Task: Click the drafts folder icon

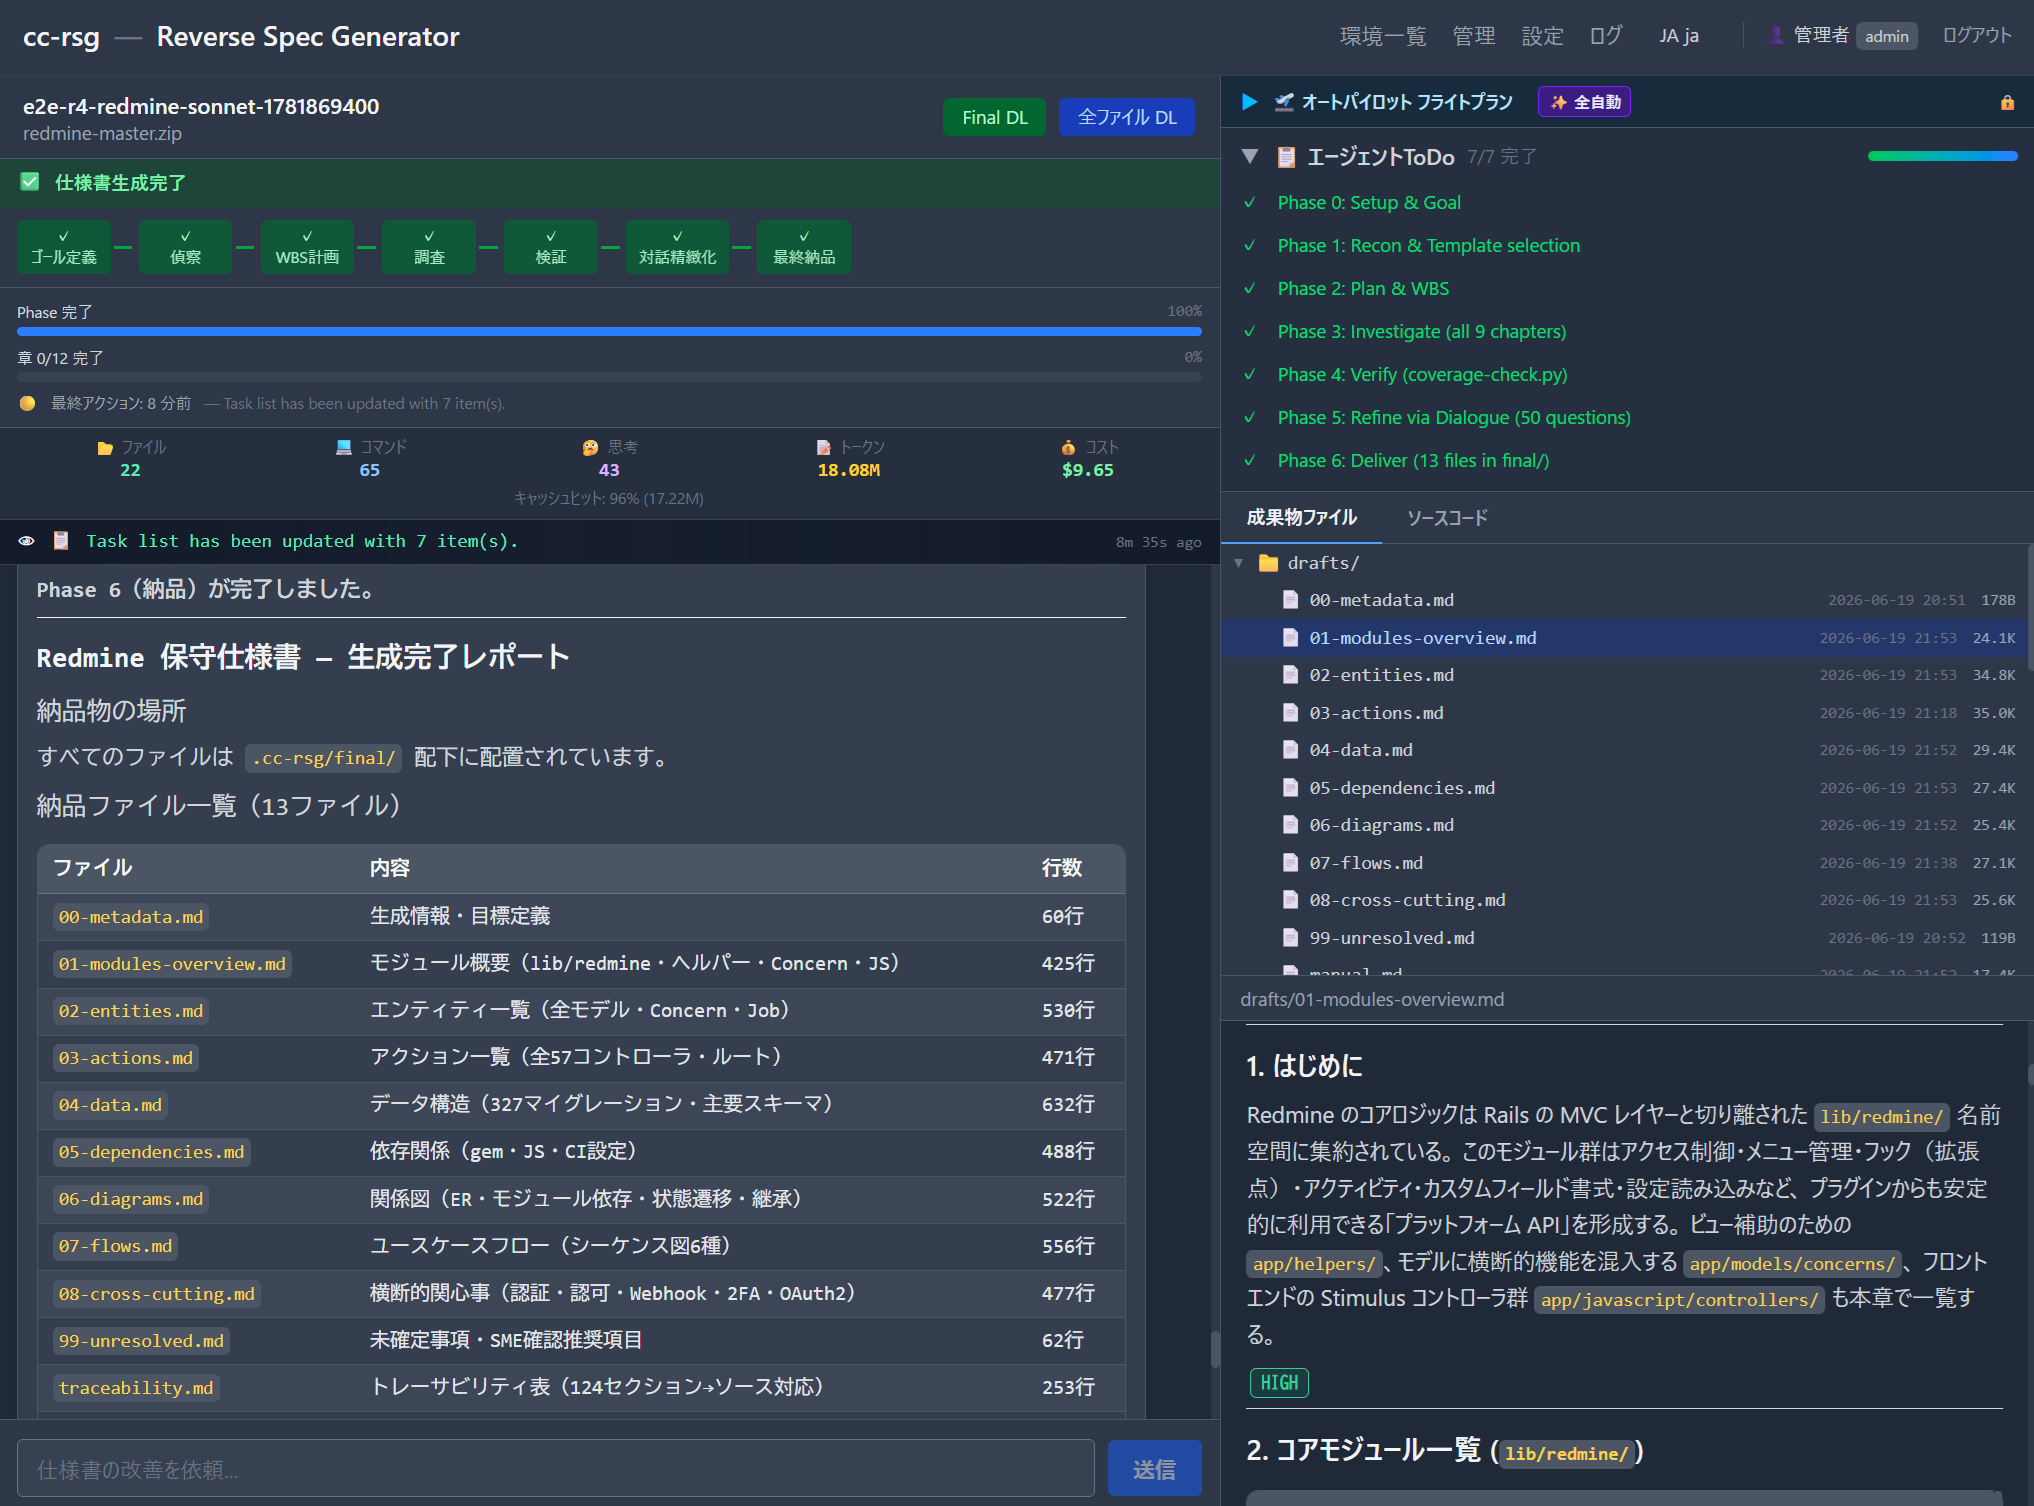Action: pos(1268,563)
